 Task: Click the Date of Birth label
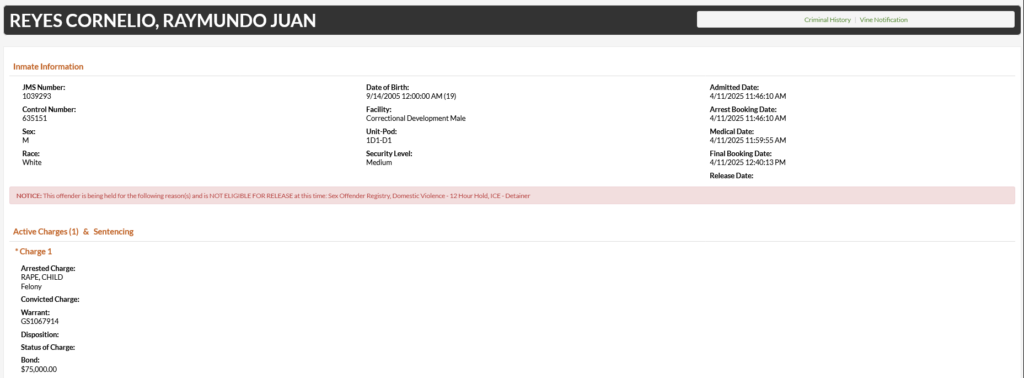pyautogui.click(x=387, y=87)
